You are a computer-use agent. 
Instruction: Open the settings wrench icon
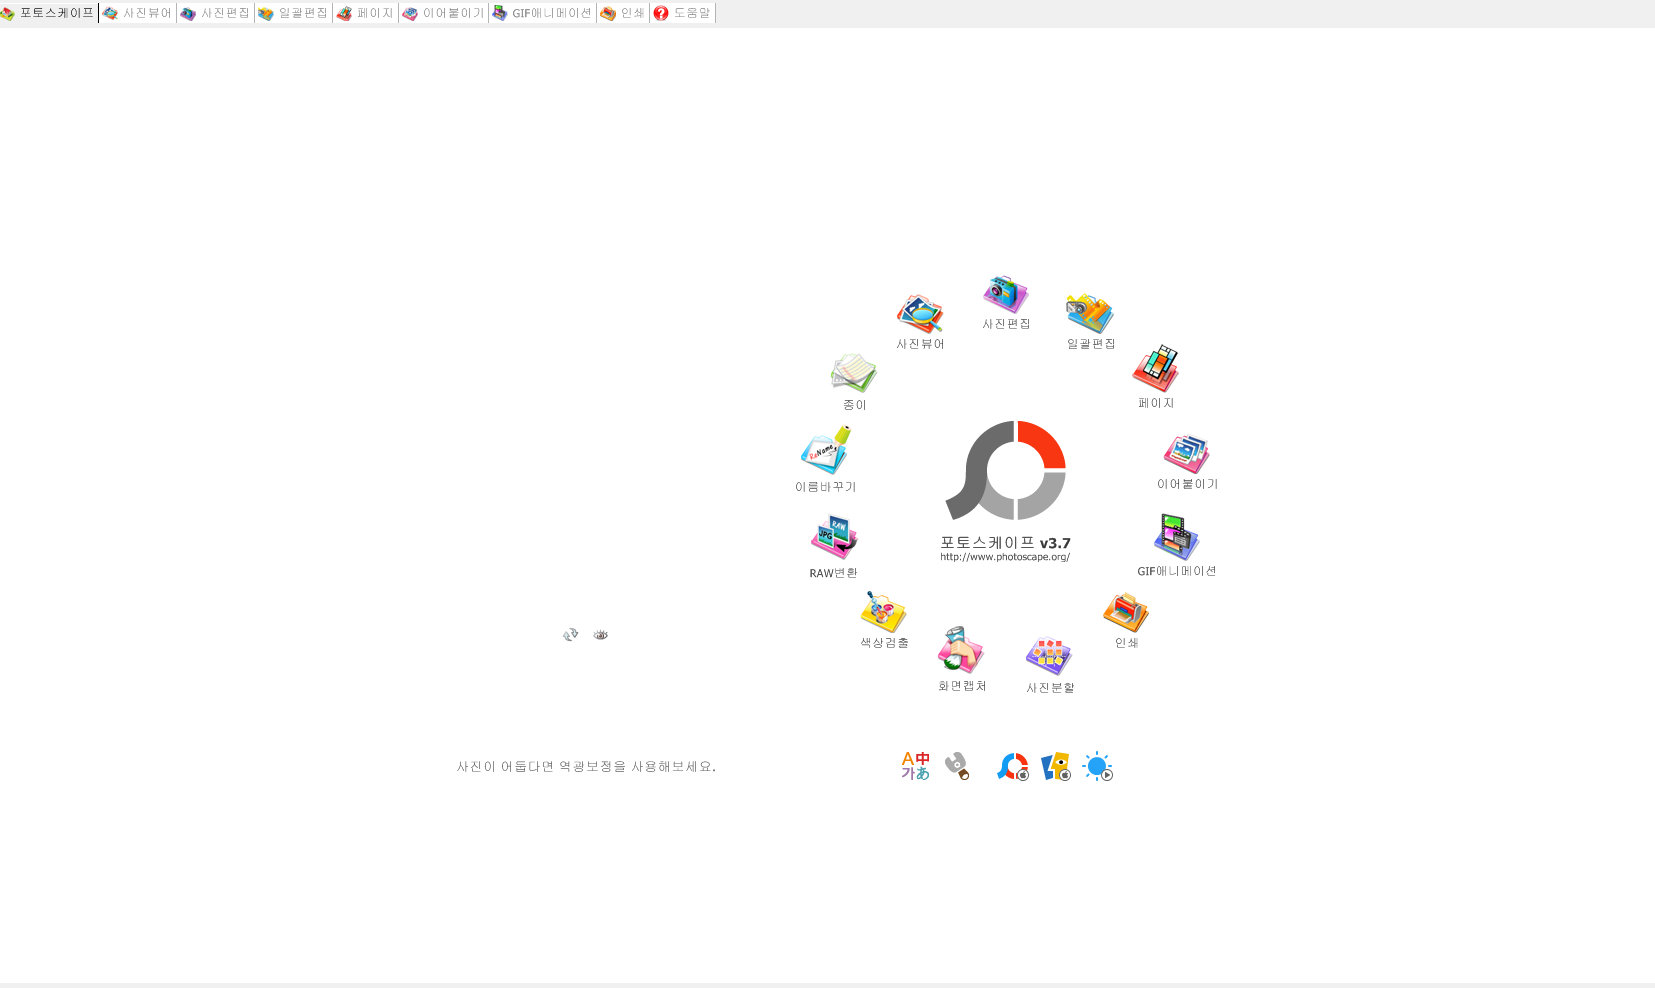point(957,766)
